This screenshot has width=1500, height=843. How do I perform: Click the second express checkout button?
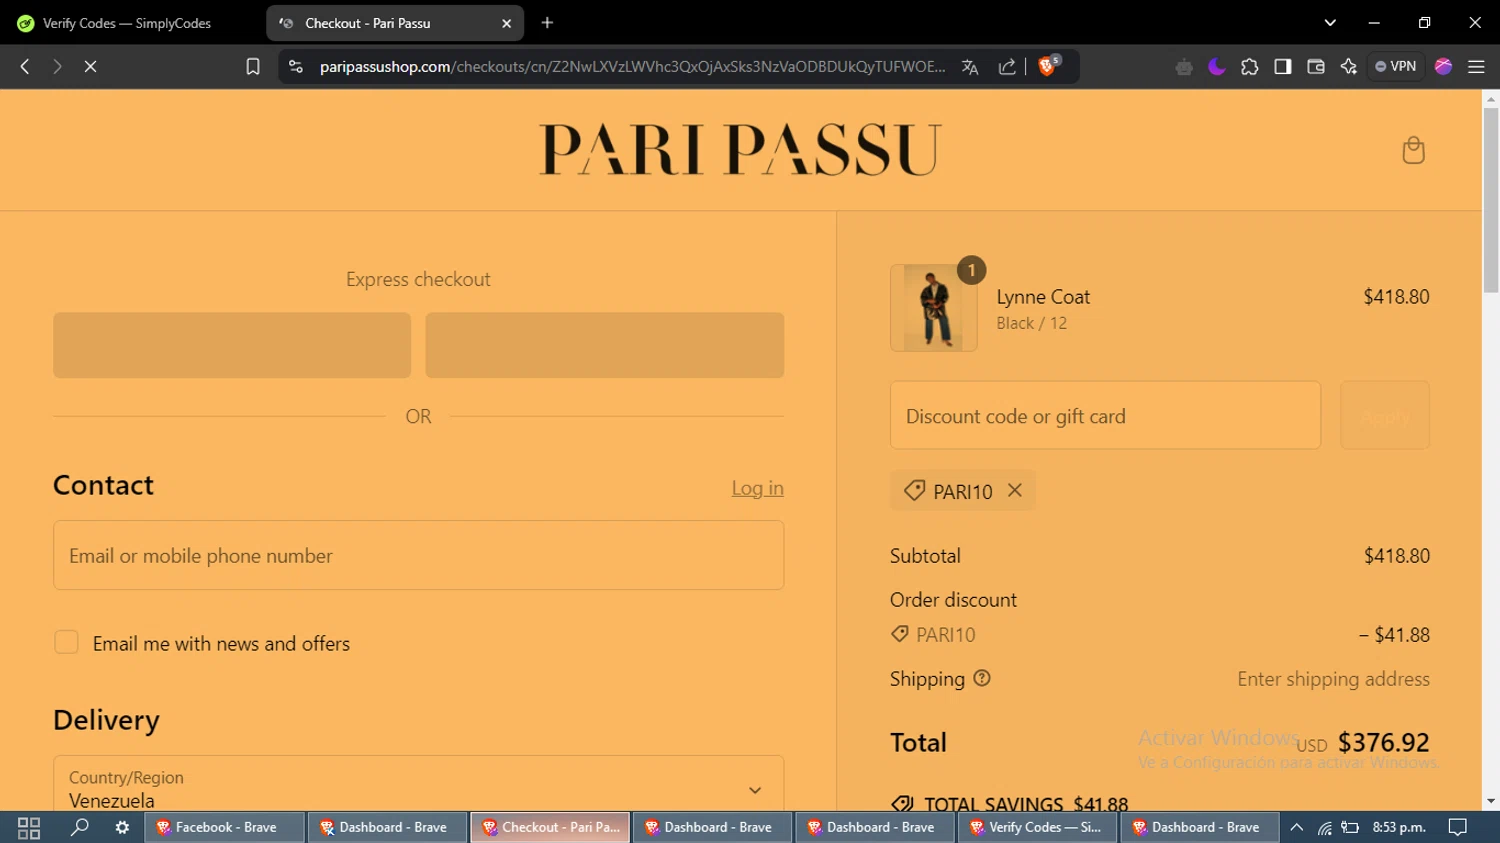tap(604, 345)
